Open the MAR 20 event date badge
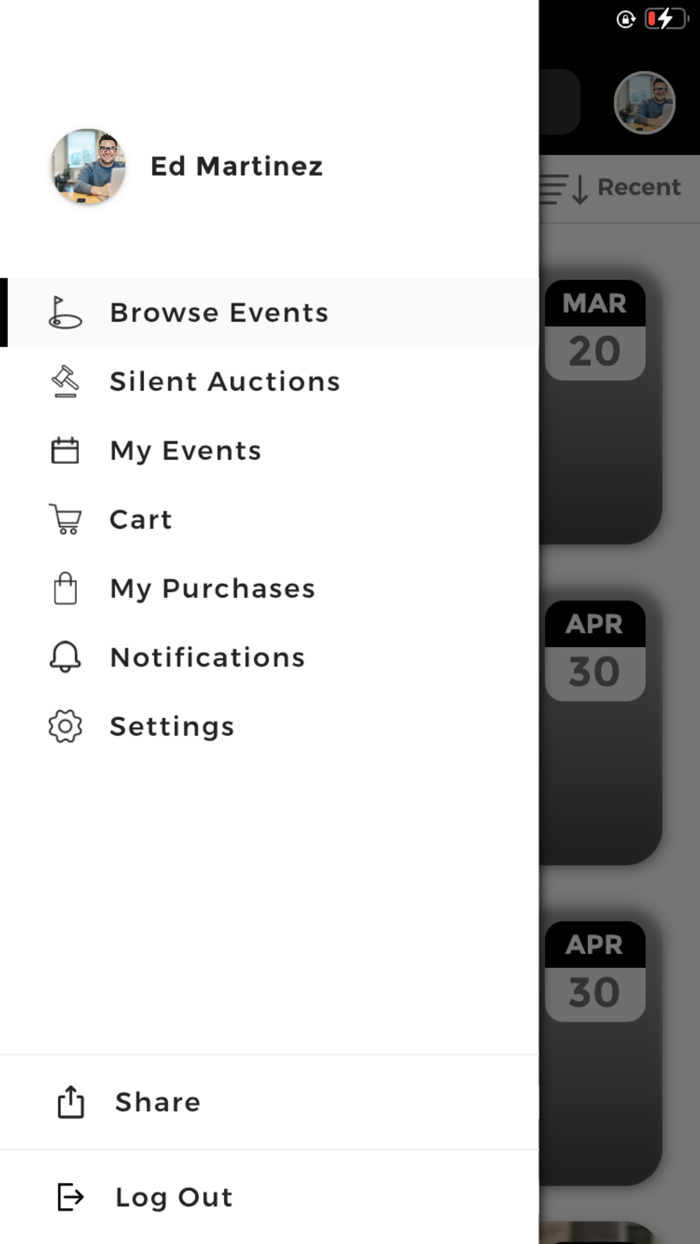The width and height of the screenshot is (700, 1244). 594,328
